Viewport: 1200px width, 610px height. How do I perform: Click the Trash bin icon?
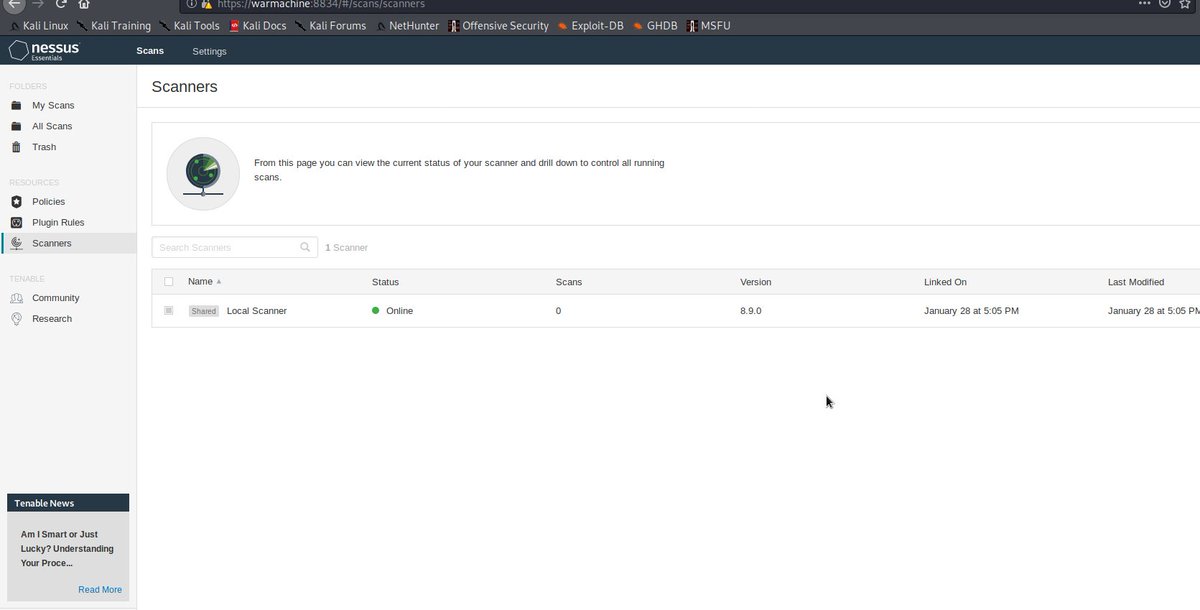[16, 147]
